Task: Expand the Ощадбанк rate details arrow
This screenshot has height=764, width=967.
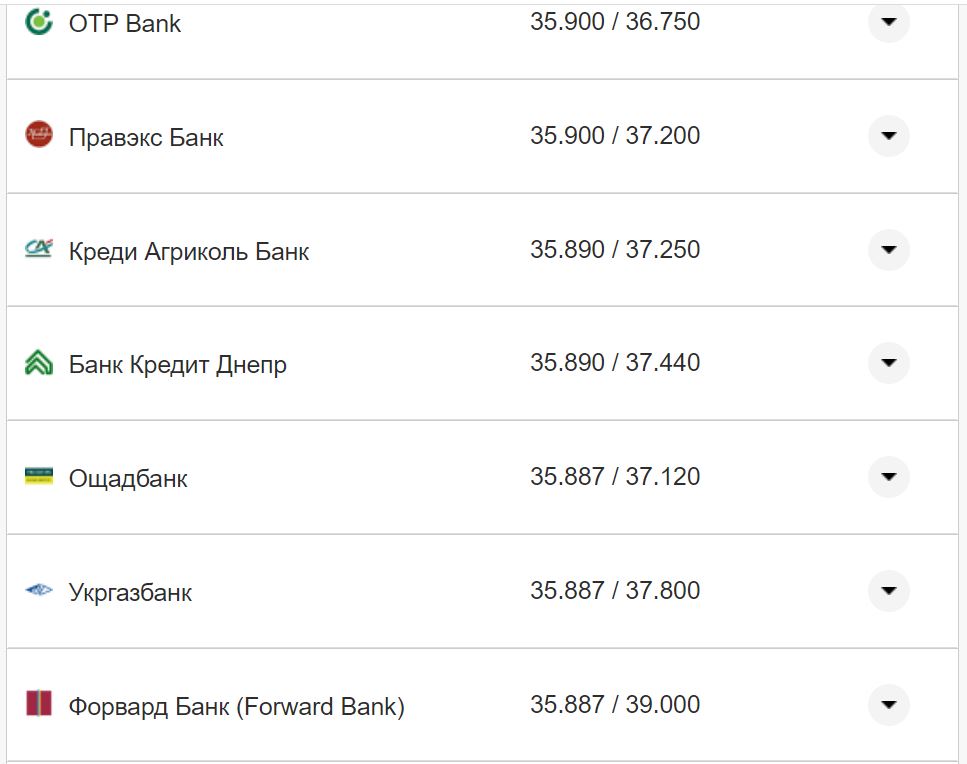Action: (x=888, y=477)
